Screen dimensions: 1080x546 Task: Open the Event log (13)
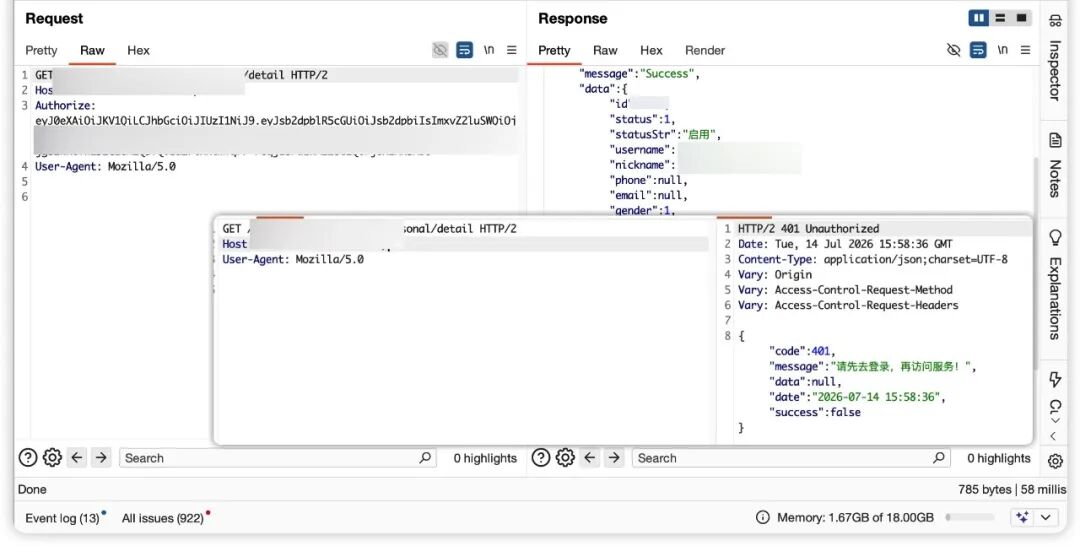click(x=63, y=518)
